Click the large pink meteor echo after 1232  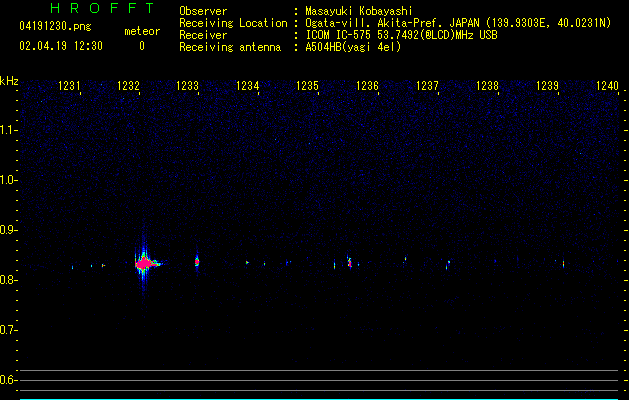144,264
